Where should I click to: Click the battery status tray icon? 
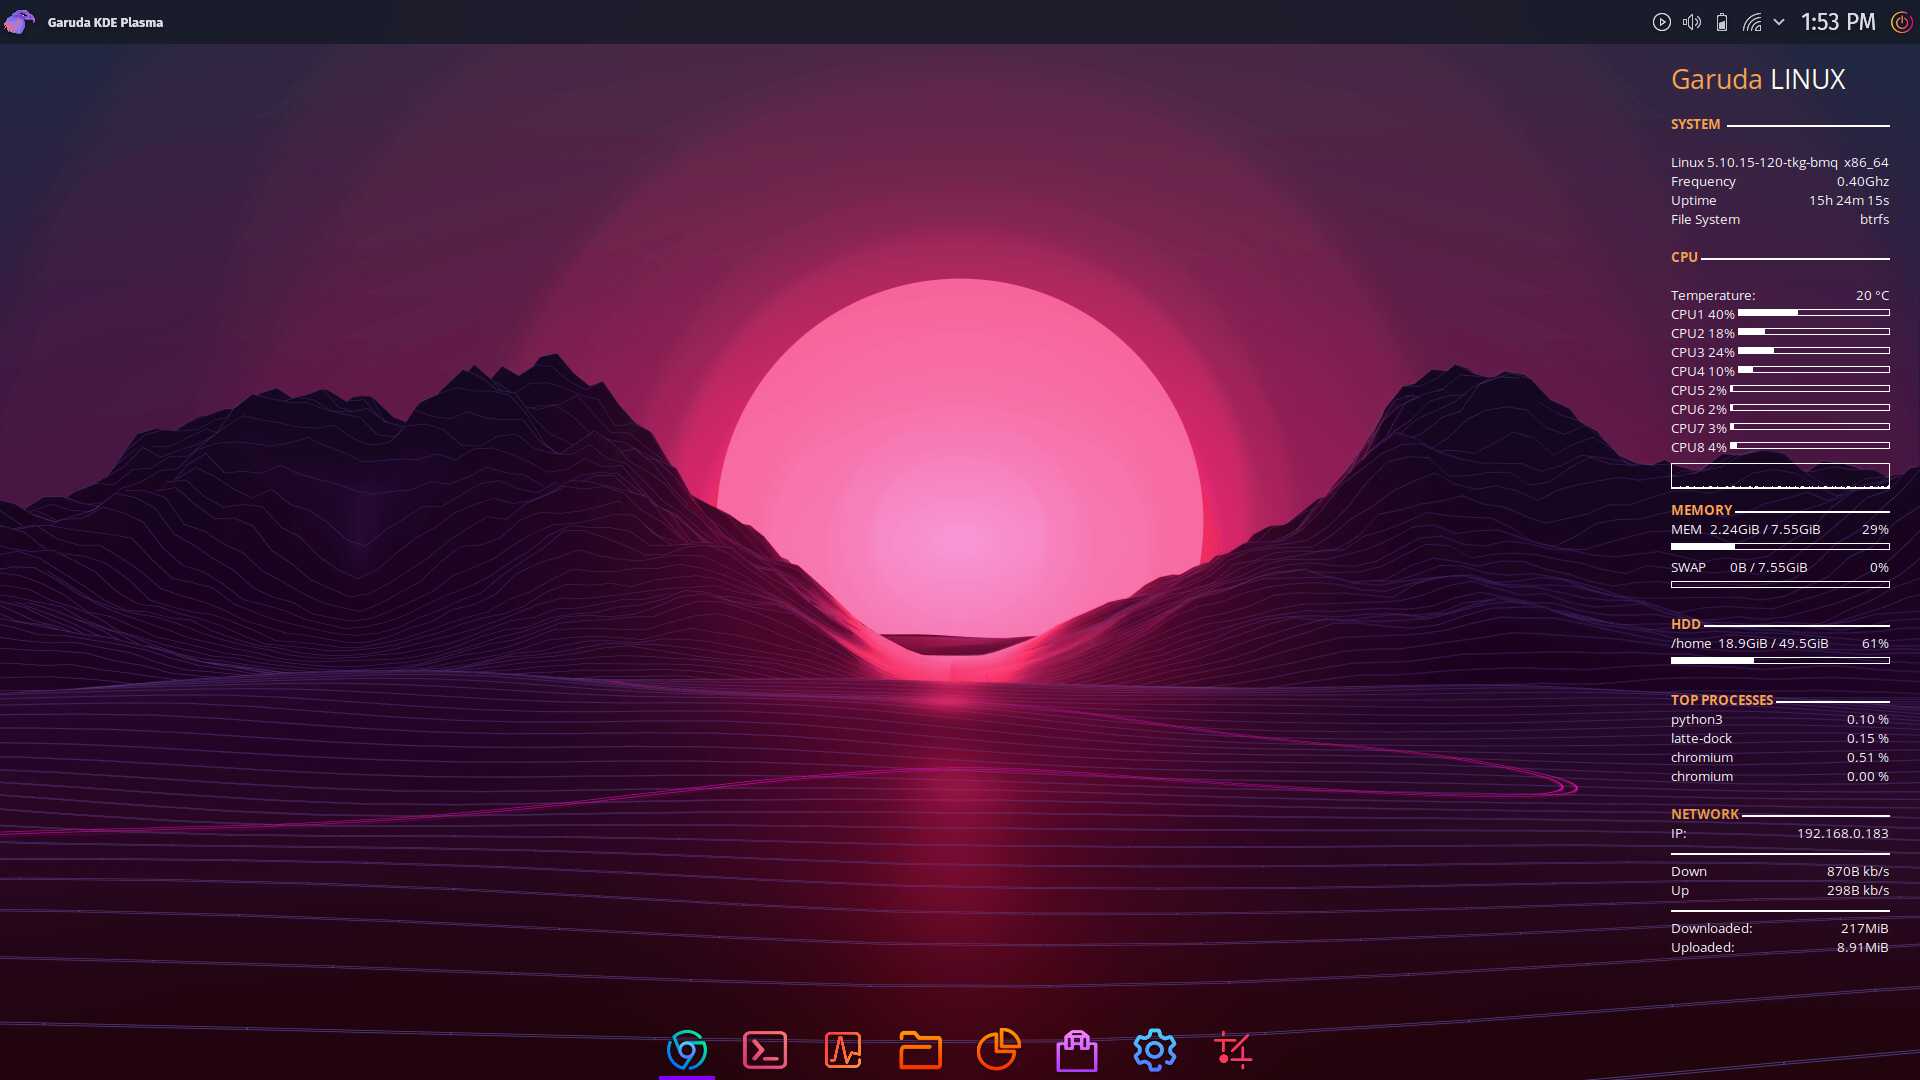pyautogui.click(x=1722, y=22)
